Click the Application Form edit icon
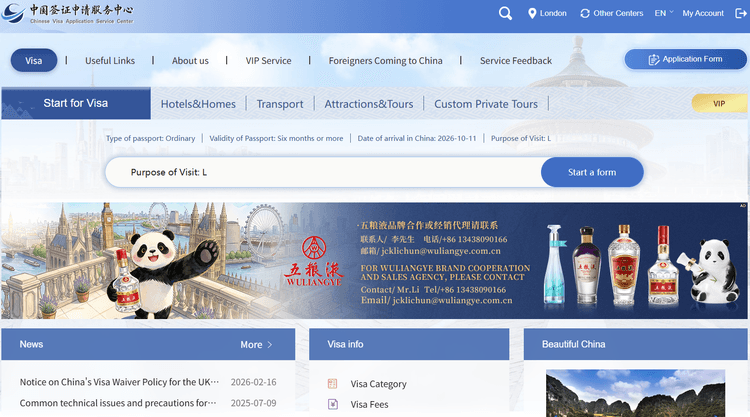The height and width of the screenshot is (417, 750). point(653,60)
